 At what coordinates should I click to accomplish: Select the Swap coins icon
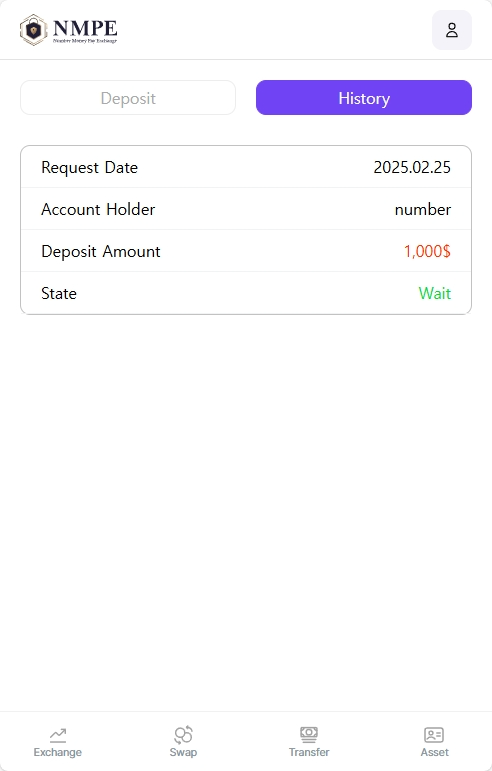coord(183,735)
